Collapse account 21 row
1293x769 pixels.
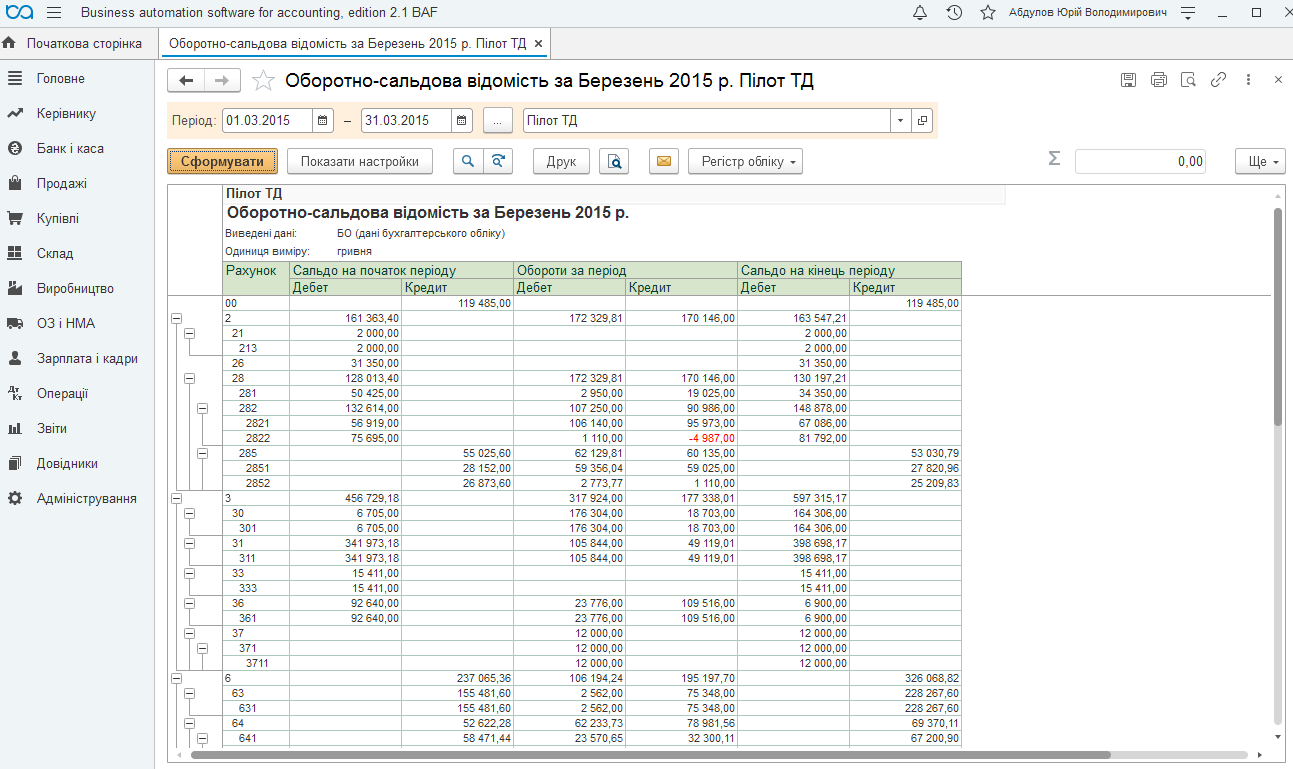189,333
